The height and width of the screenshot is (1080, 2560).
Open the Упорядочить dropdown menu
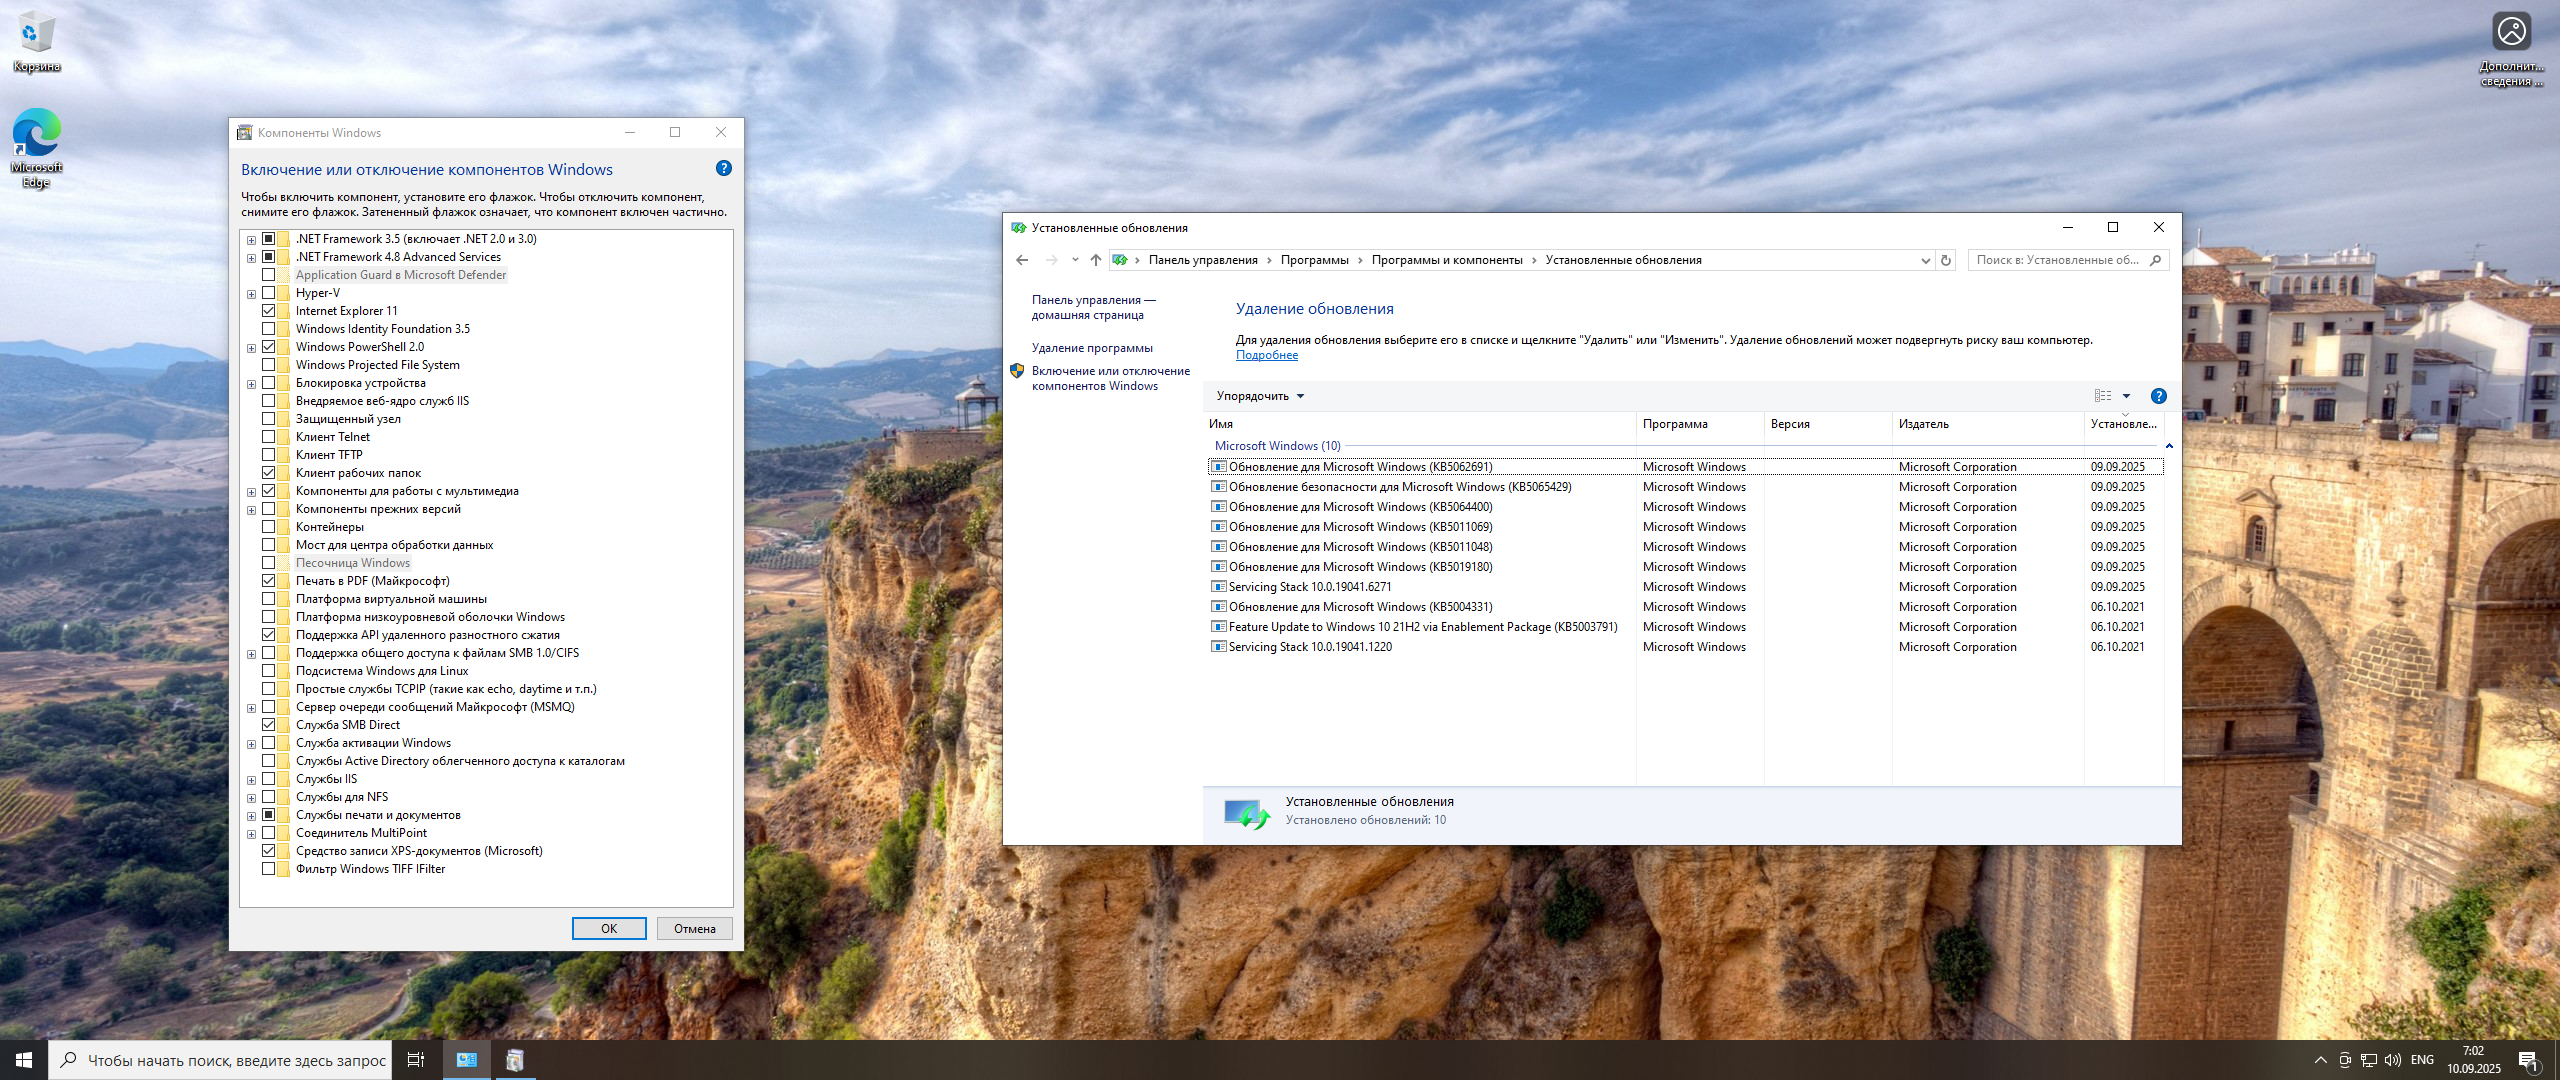pyautogui.click(x=1260, y=396)
